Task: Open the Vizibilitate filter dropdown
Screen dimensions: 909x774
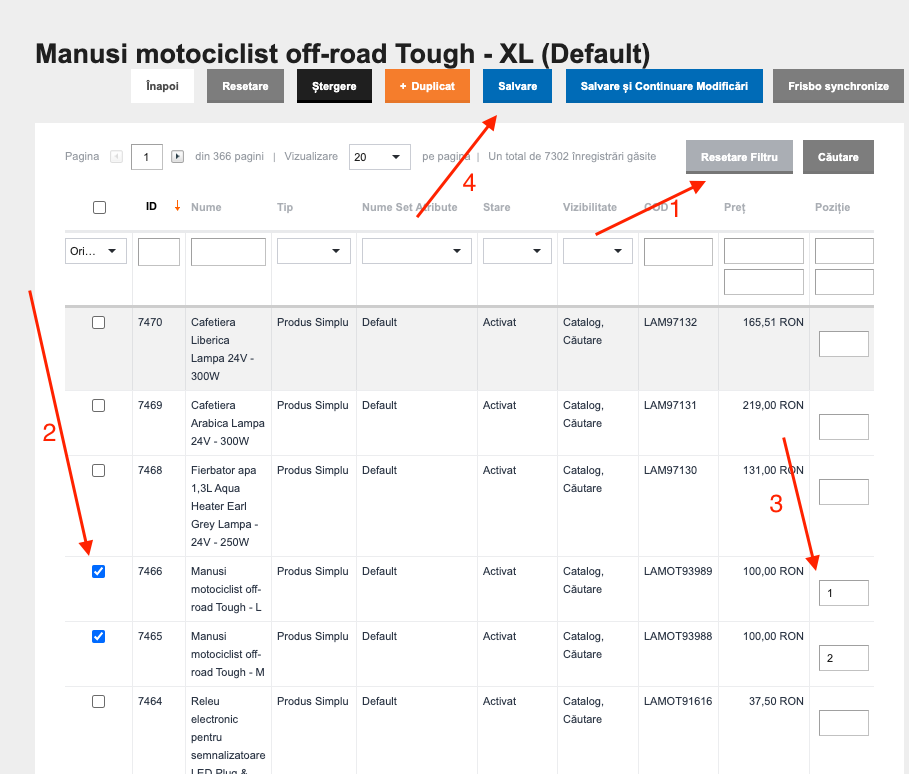Action: (598, 251)
